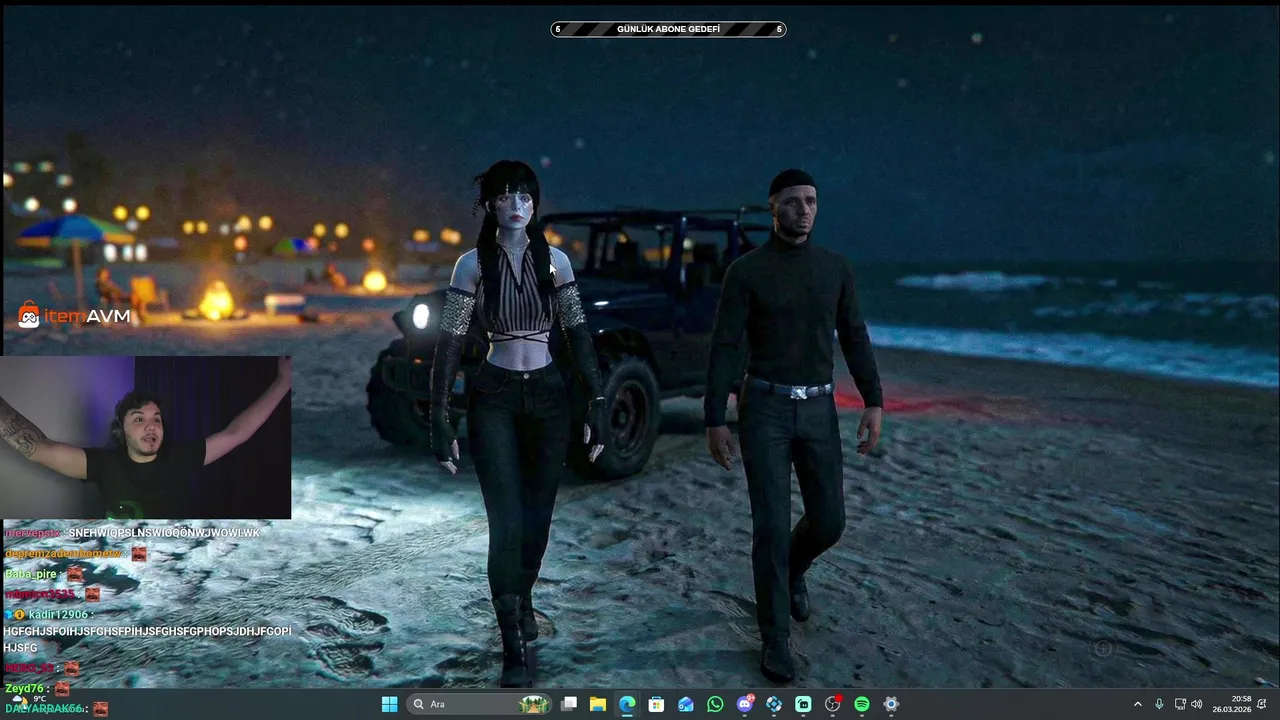The height and width of the screenshot is (720, 1280).
Task: Click the microphone tray icon
Action: 1159,704
